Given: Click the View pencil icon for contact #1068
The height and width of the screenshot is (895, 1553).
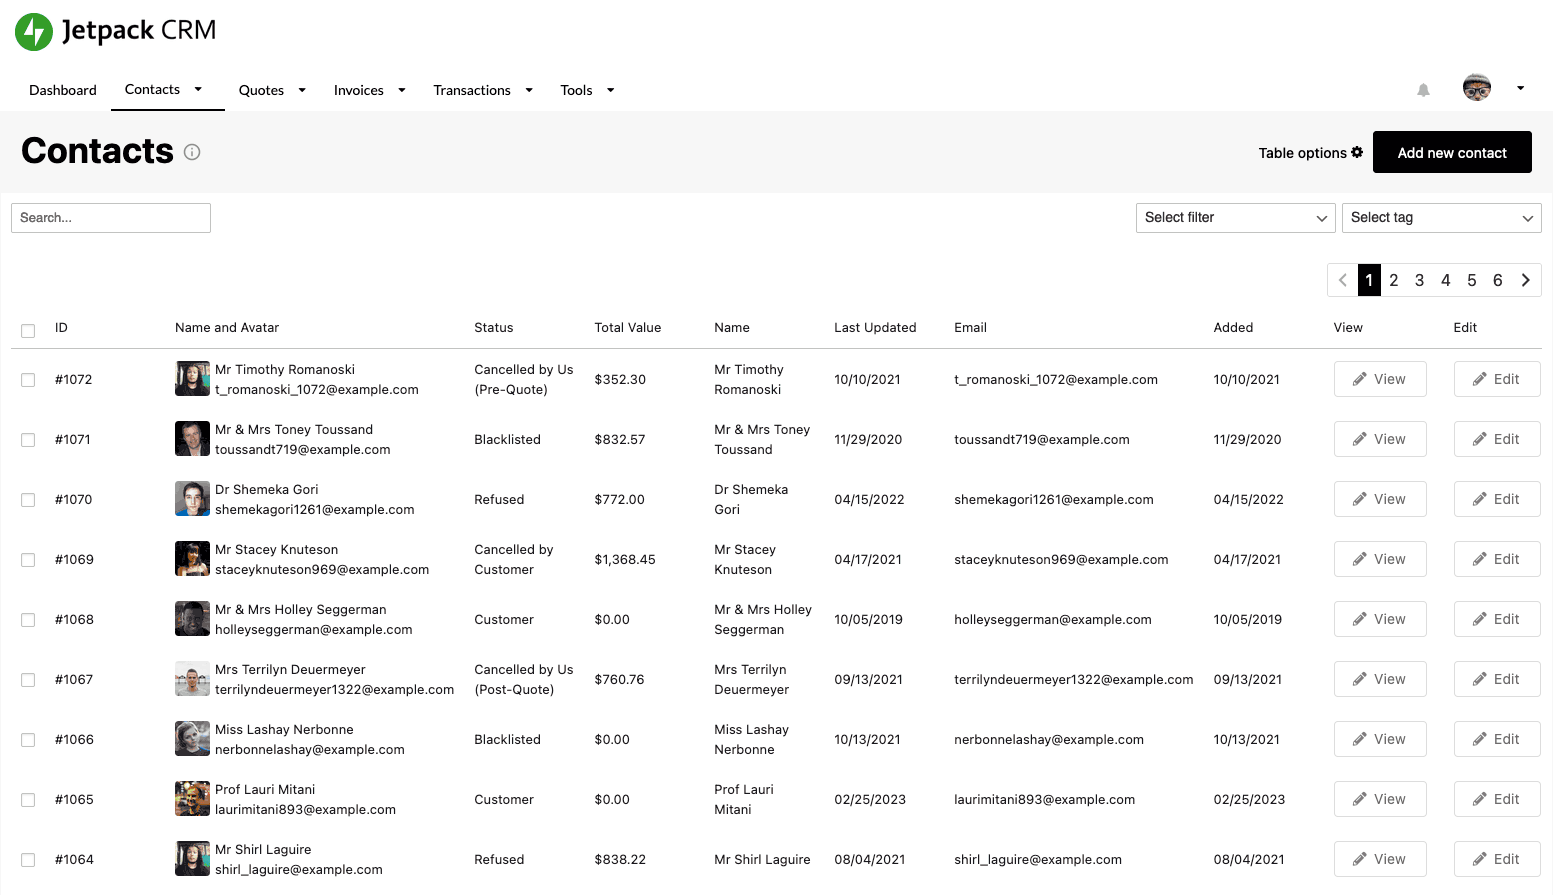Looking at the screenshot, I should [x=1359, y=619].
